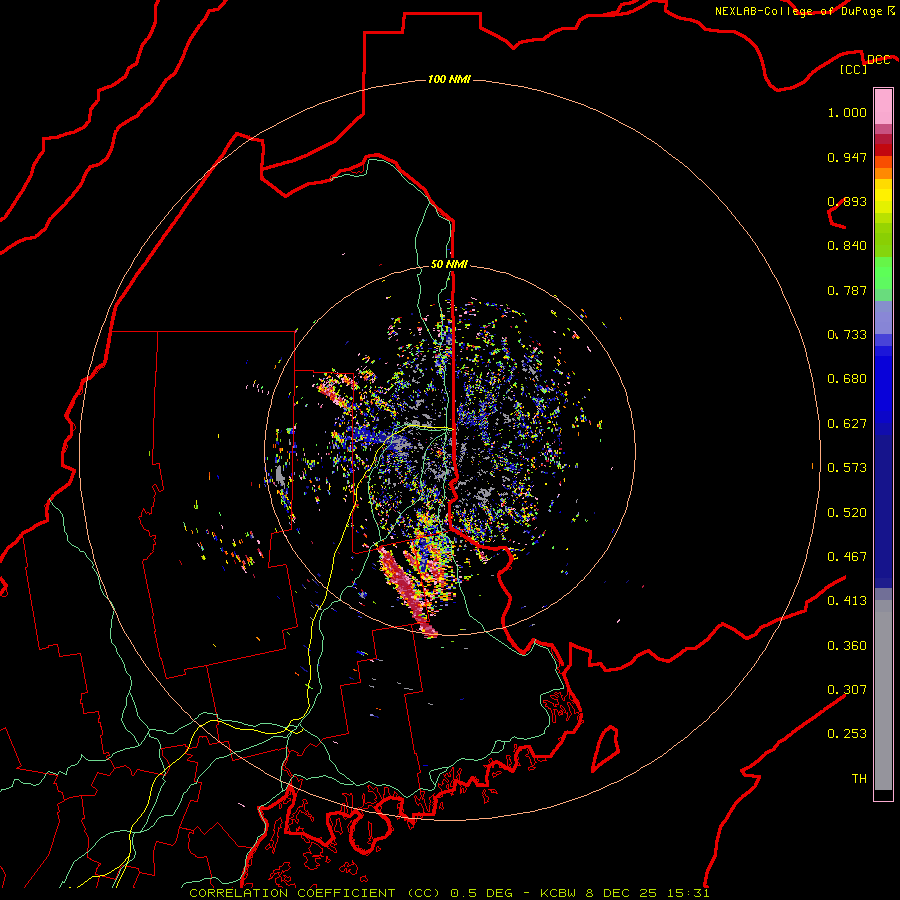900x900 pixels.
Task: Click the gray lower segment of color bar
Action: tap(883, 695)
